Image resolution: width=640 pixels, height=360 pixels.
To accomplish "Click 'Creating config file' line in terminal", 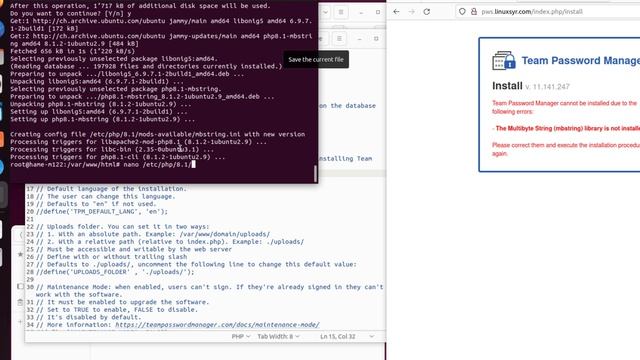I will coord(158,134).
